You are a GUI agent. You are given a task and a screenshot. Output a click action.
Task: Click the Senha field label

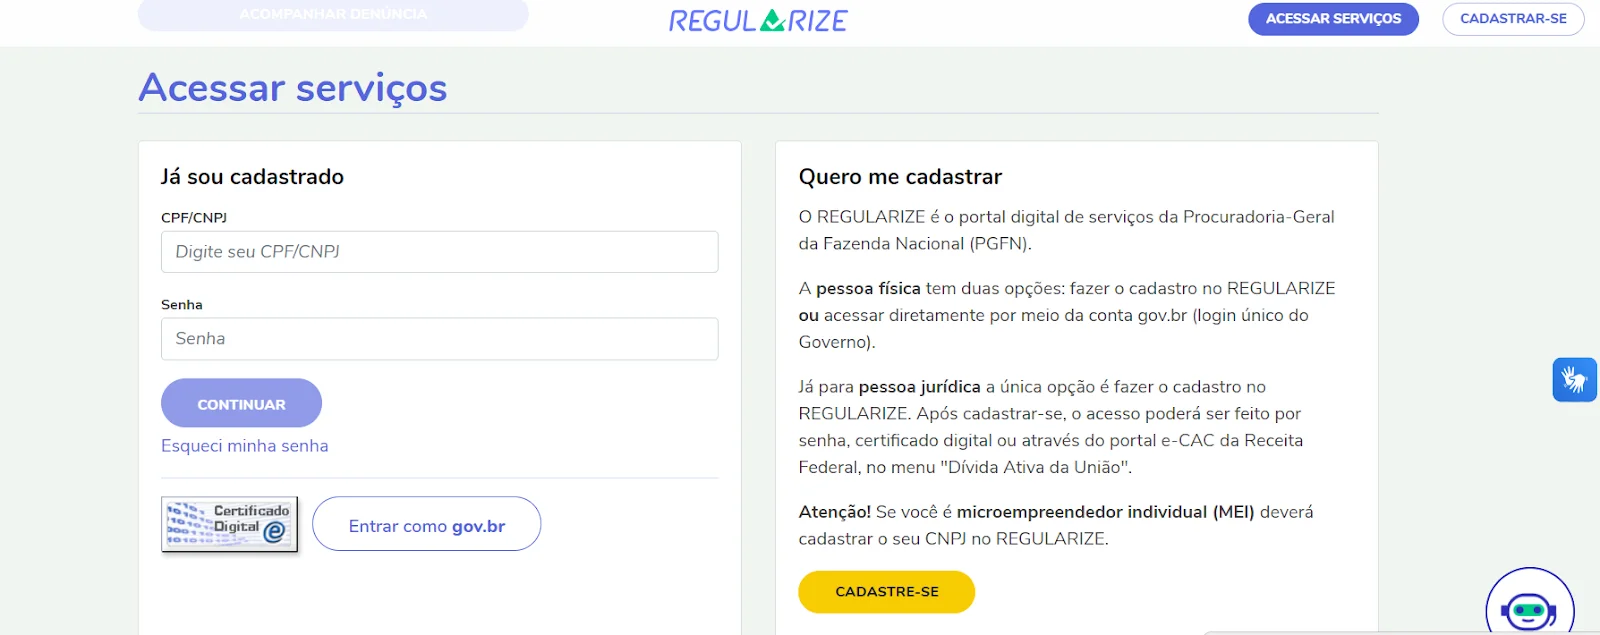click(182, 305)
